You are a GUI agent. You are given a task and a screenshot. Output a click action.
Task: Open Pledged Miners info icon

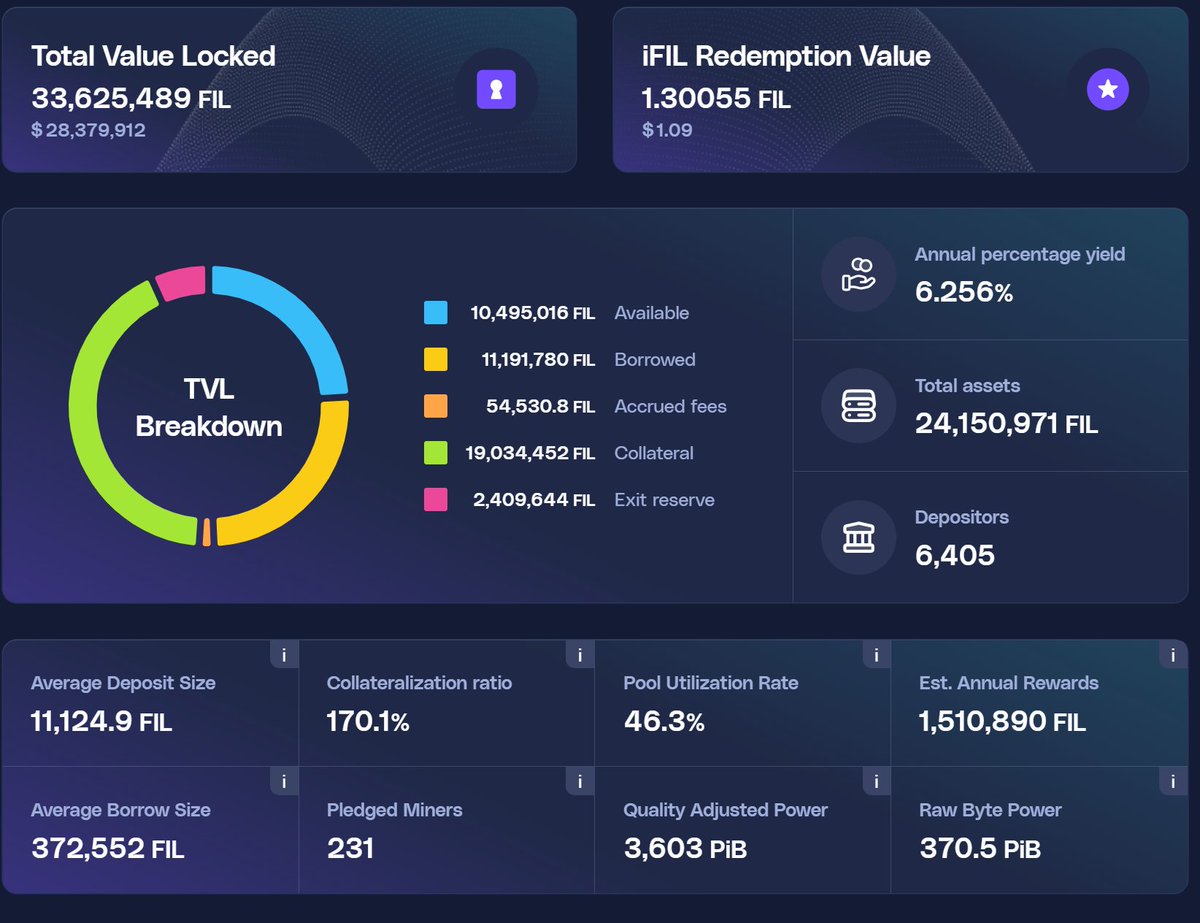(580, 782)
